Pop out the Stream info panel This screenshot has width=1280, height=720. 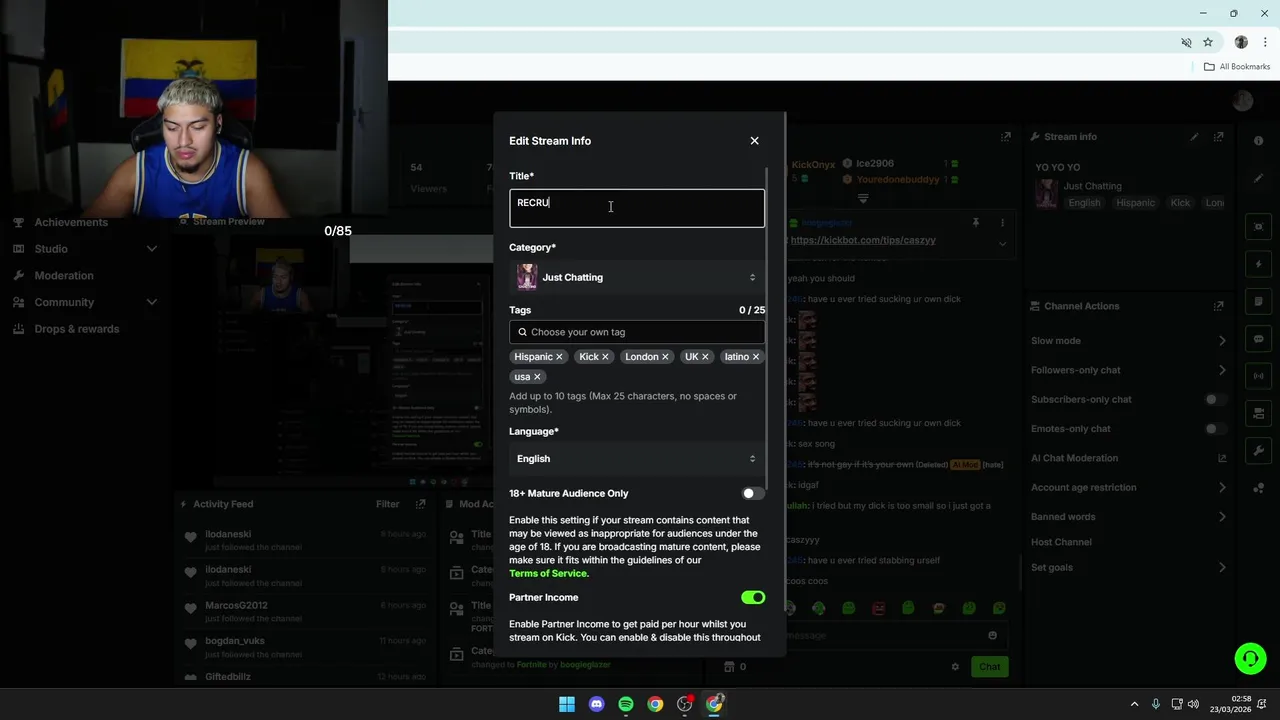[x=1218, y=137]
